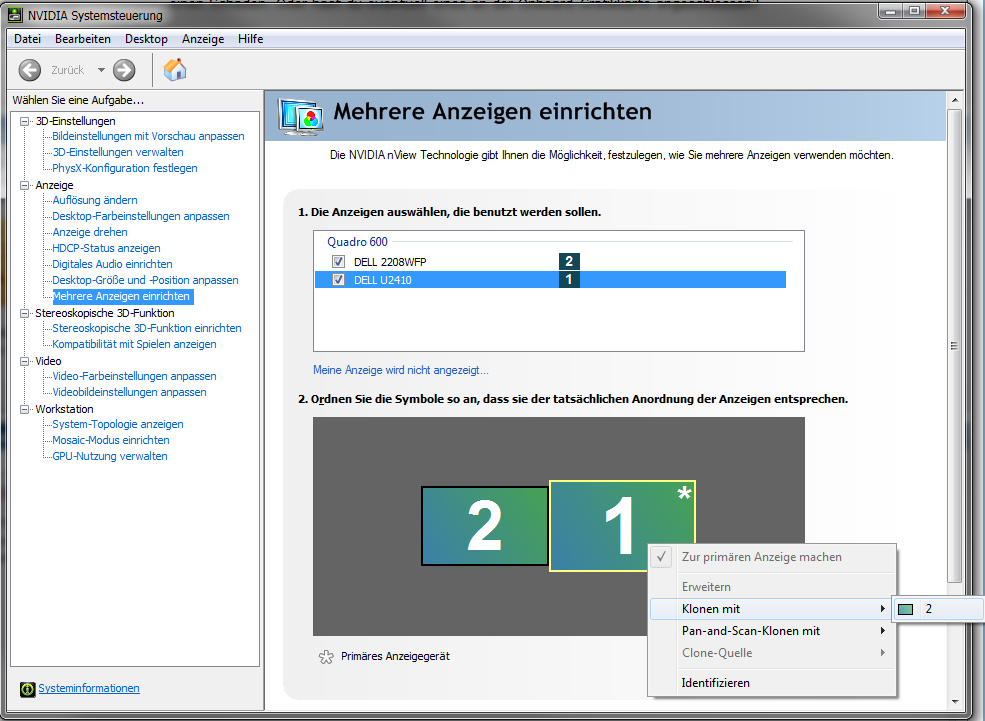Image resolution: width=985 pixels, height=721 pixels.
Task: Open the Datei menu
Action: click(x=28, y=39)
